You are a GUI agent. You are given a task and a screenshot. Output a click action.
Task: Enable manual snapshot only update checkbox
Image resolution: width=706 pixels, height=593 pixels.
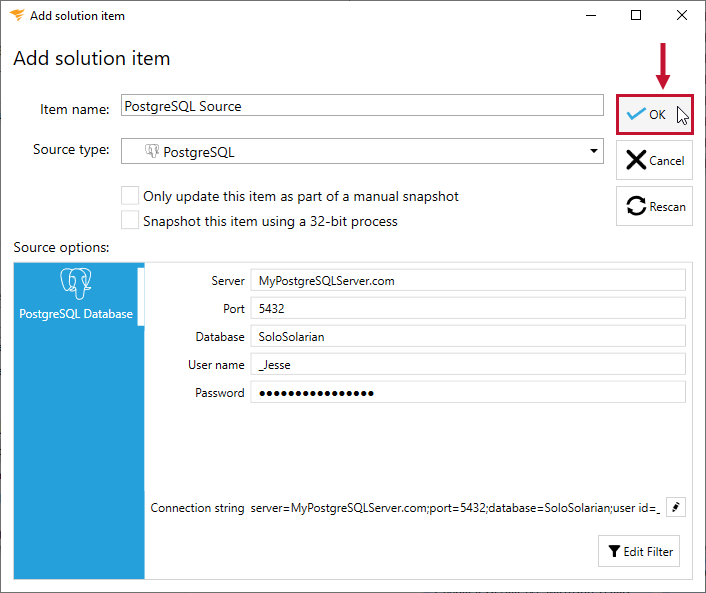click(130, 196)
